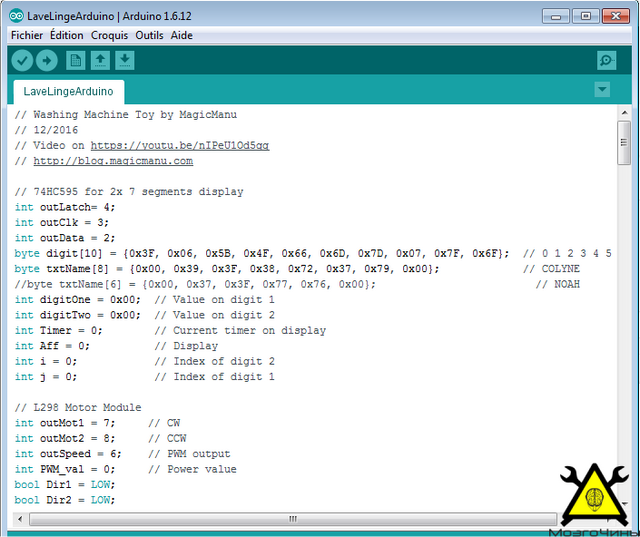Open the Croquis menu

(109, 36)
